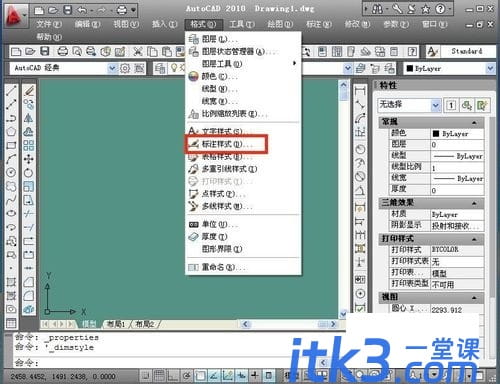The height and width of the screenshot is (384, 500).
Task: Toggle Grid display in status bar
Action: [159, 376]
